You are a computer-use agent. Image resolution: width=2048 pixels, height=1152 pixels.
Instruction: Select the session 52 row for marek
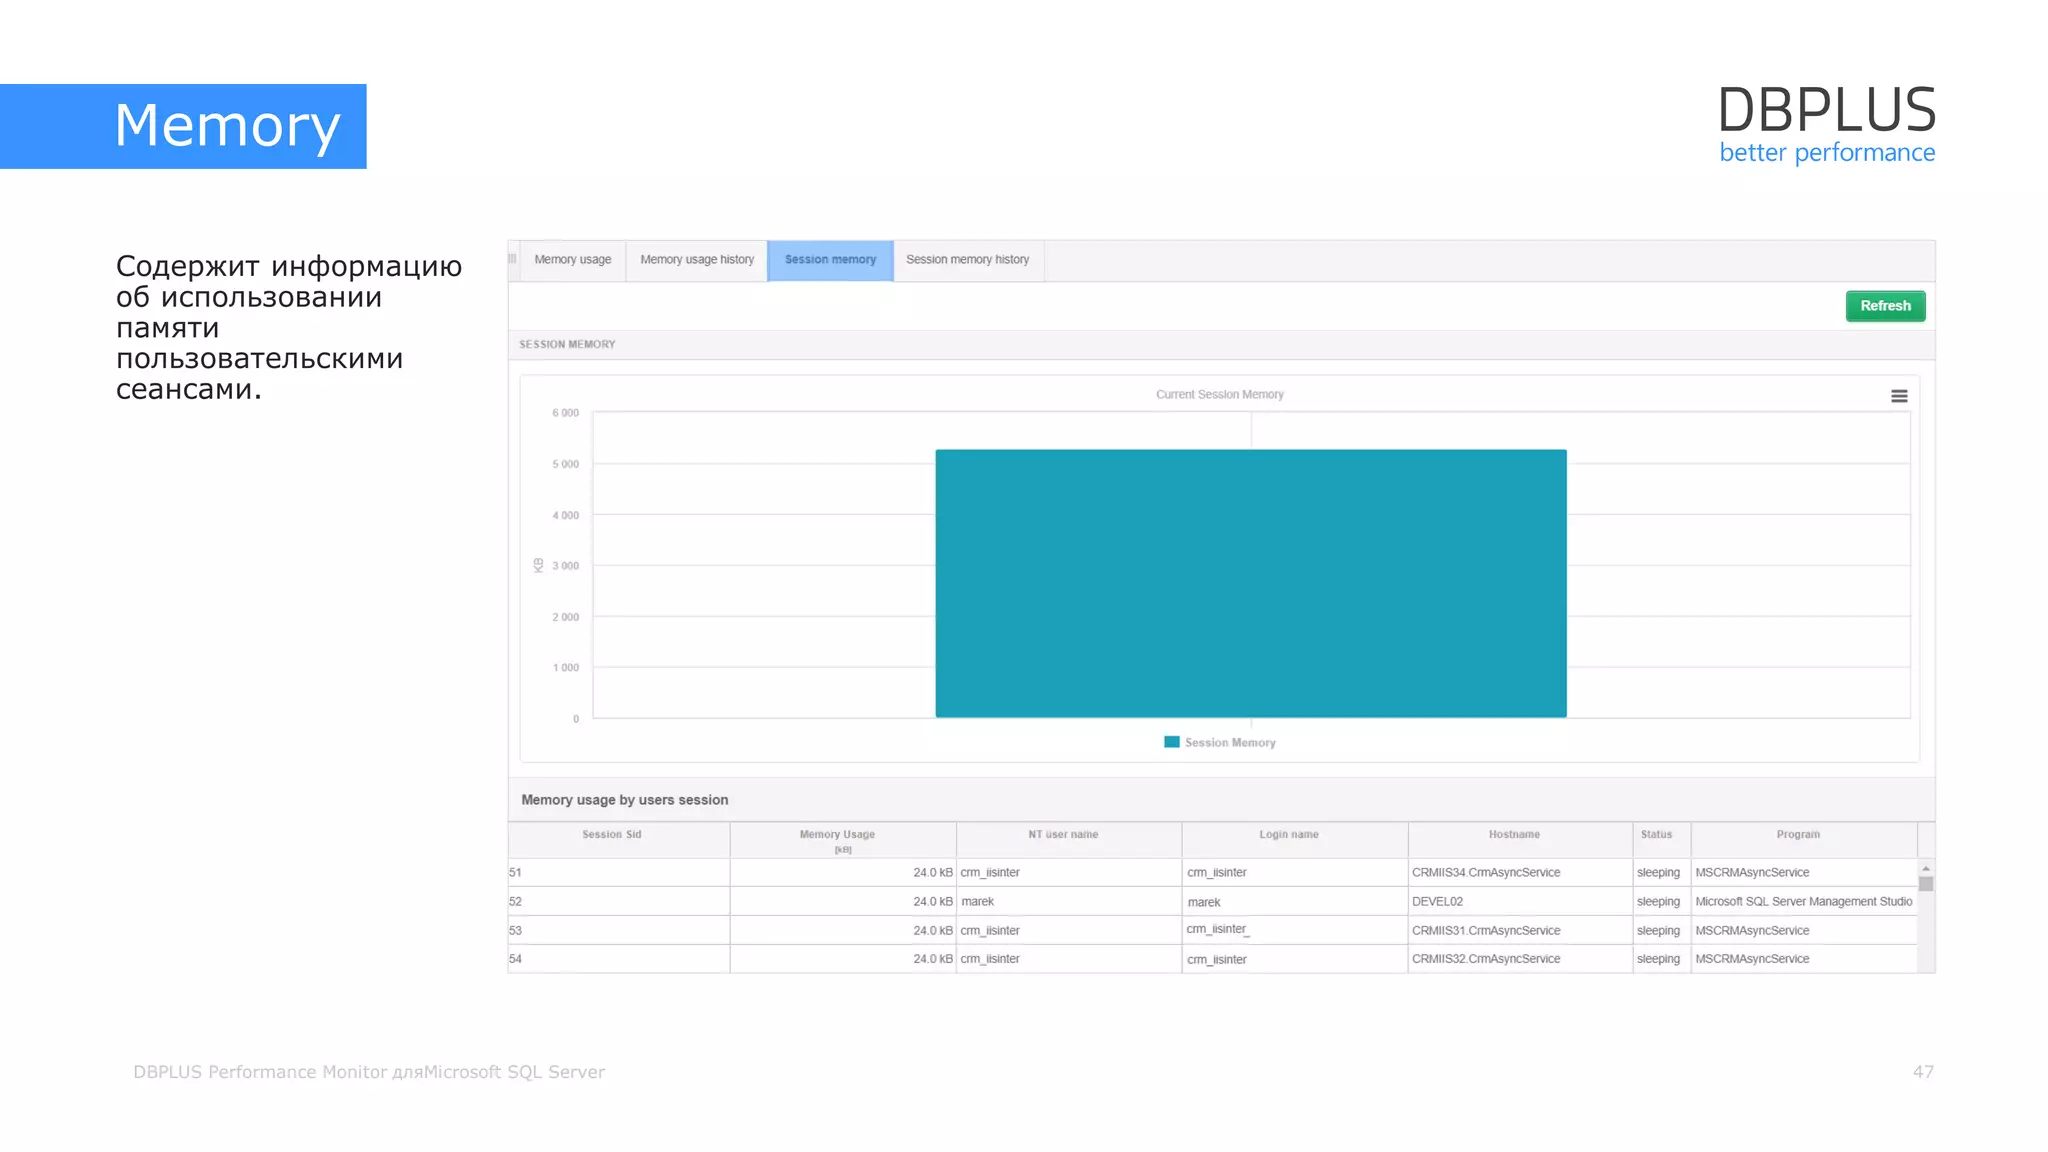[977, 902]
